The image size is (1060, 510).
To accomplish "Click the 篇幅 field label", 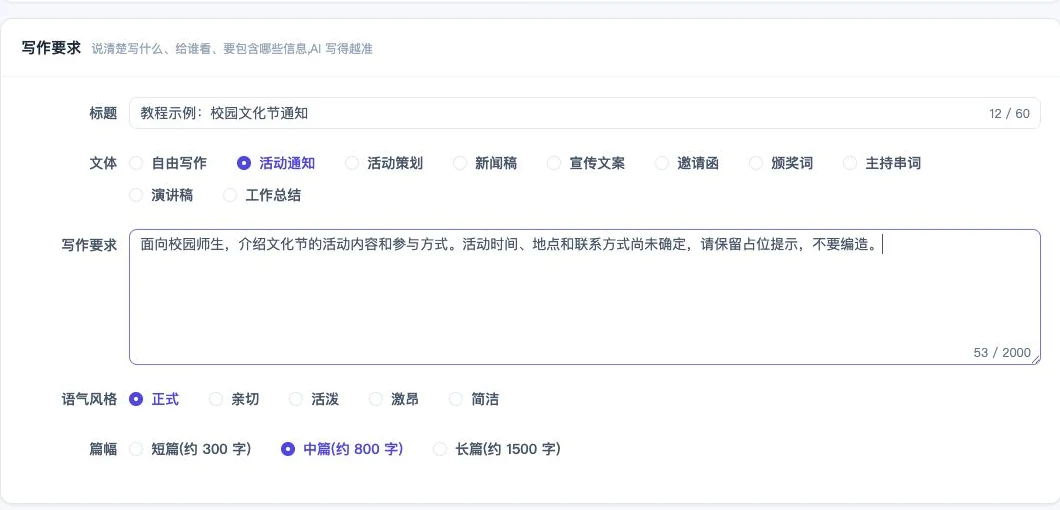I will pos(103,449).
